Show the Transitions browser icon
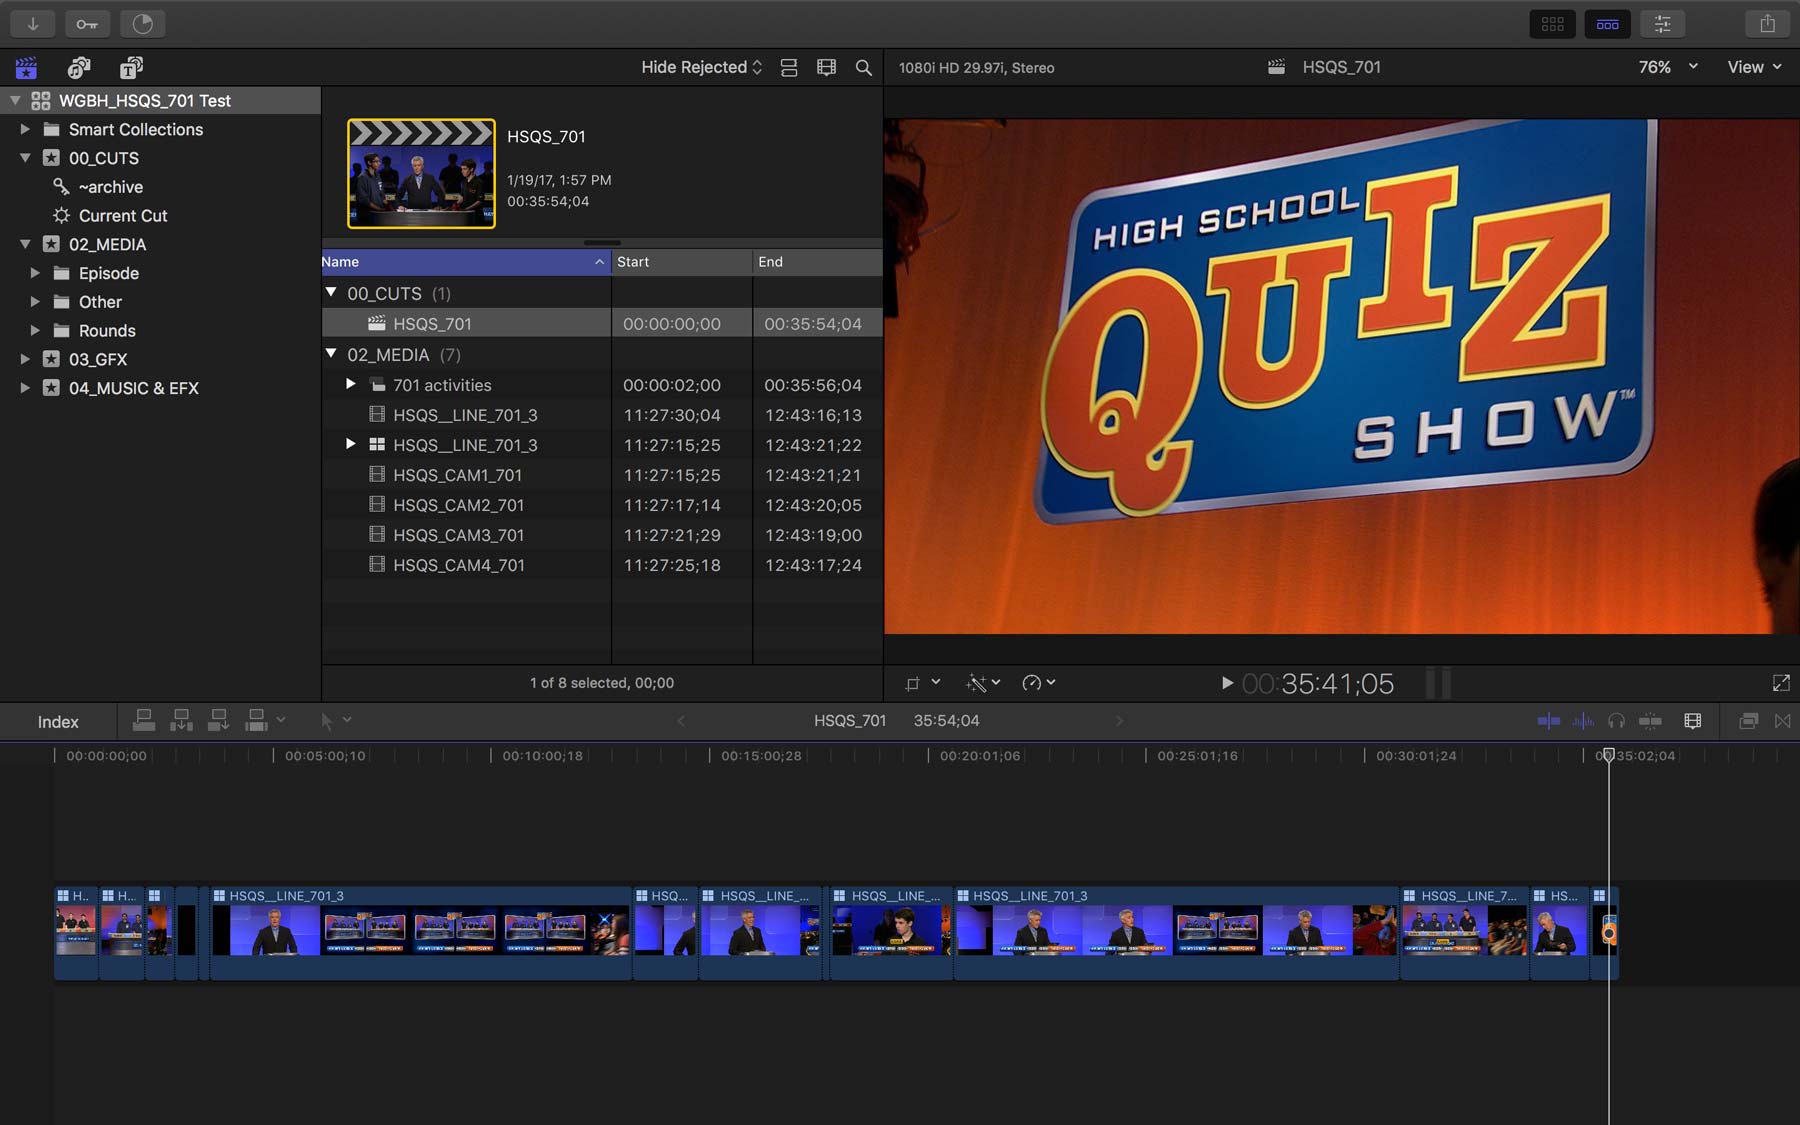1800x1125 pixels. coord(1782,721)
